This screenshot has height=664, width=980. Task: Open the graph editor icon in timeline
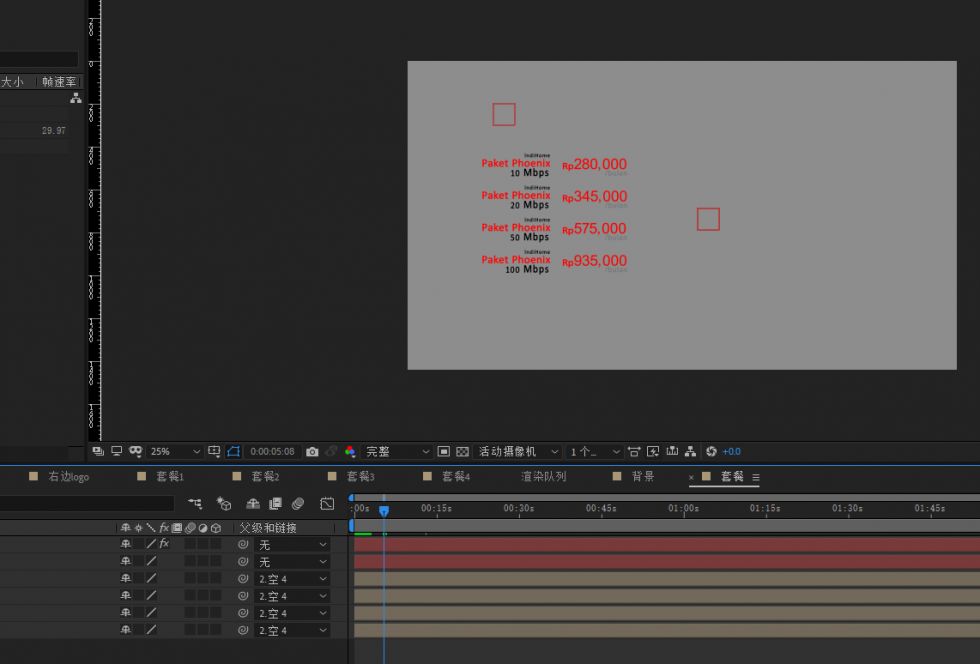pyautogui.click(x=327, y=504)
